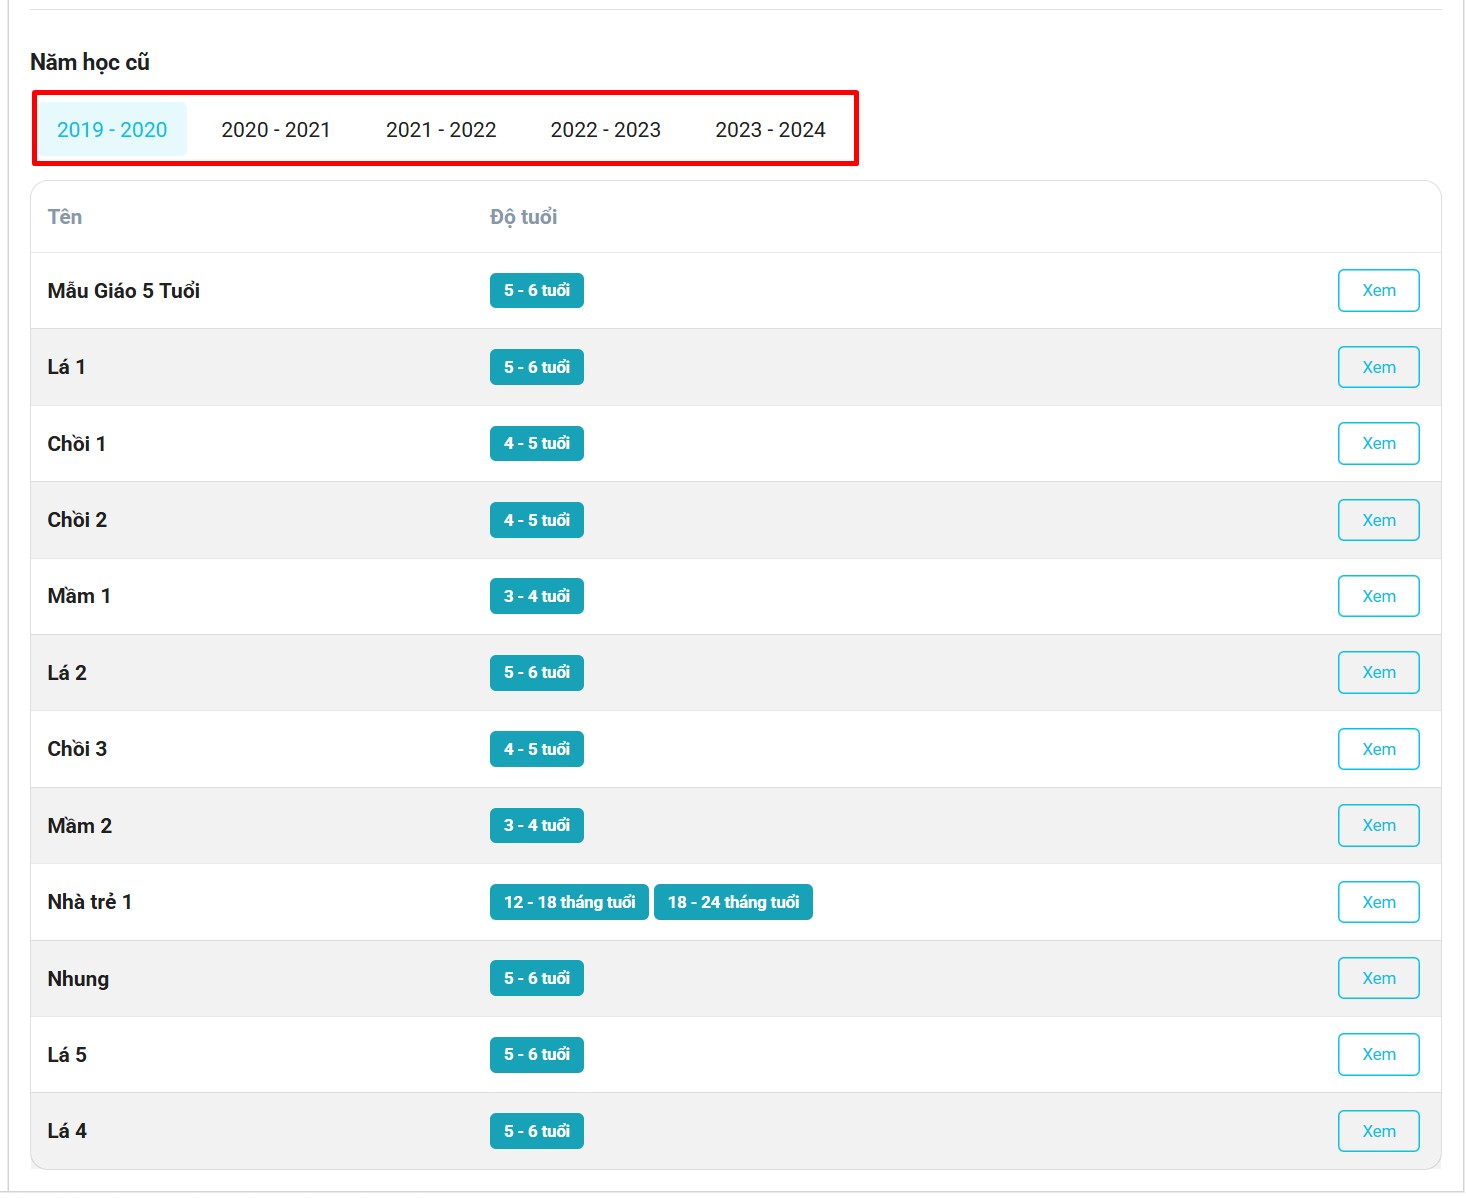Click the 18 - 24 tháng tuổi tag
The width and height of the screenshot is (1466, 1198).
point(733,902)
